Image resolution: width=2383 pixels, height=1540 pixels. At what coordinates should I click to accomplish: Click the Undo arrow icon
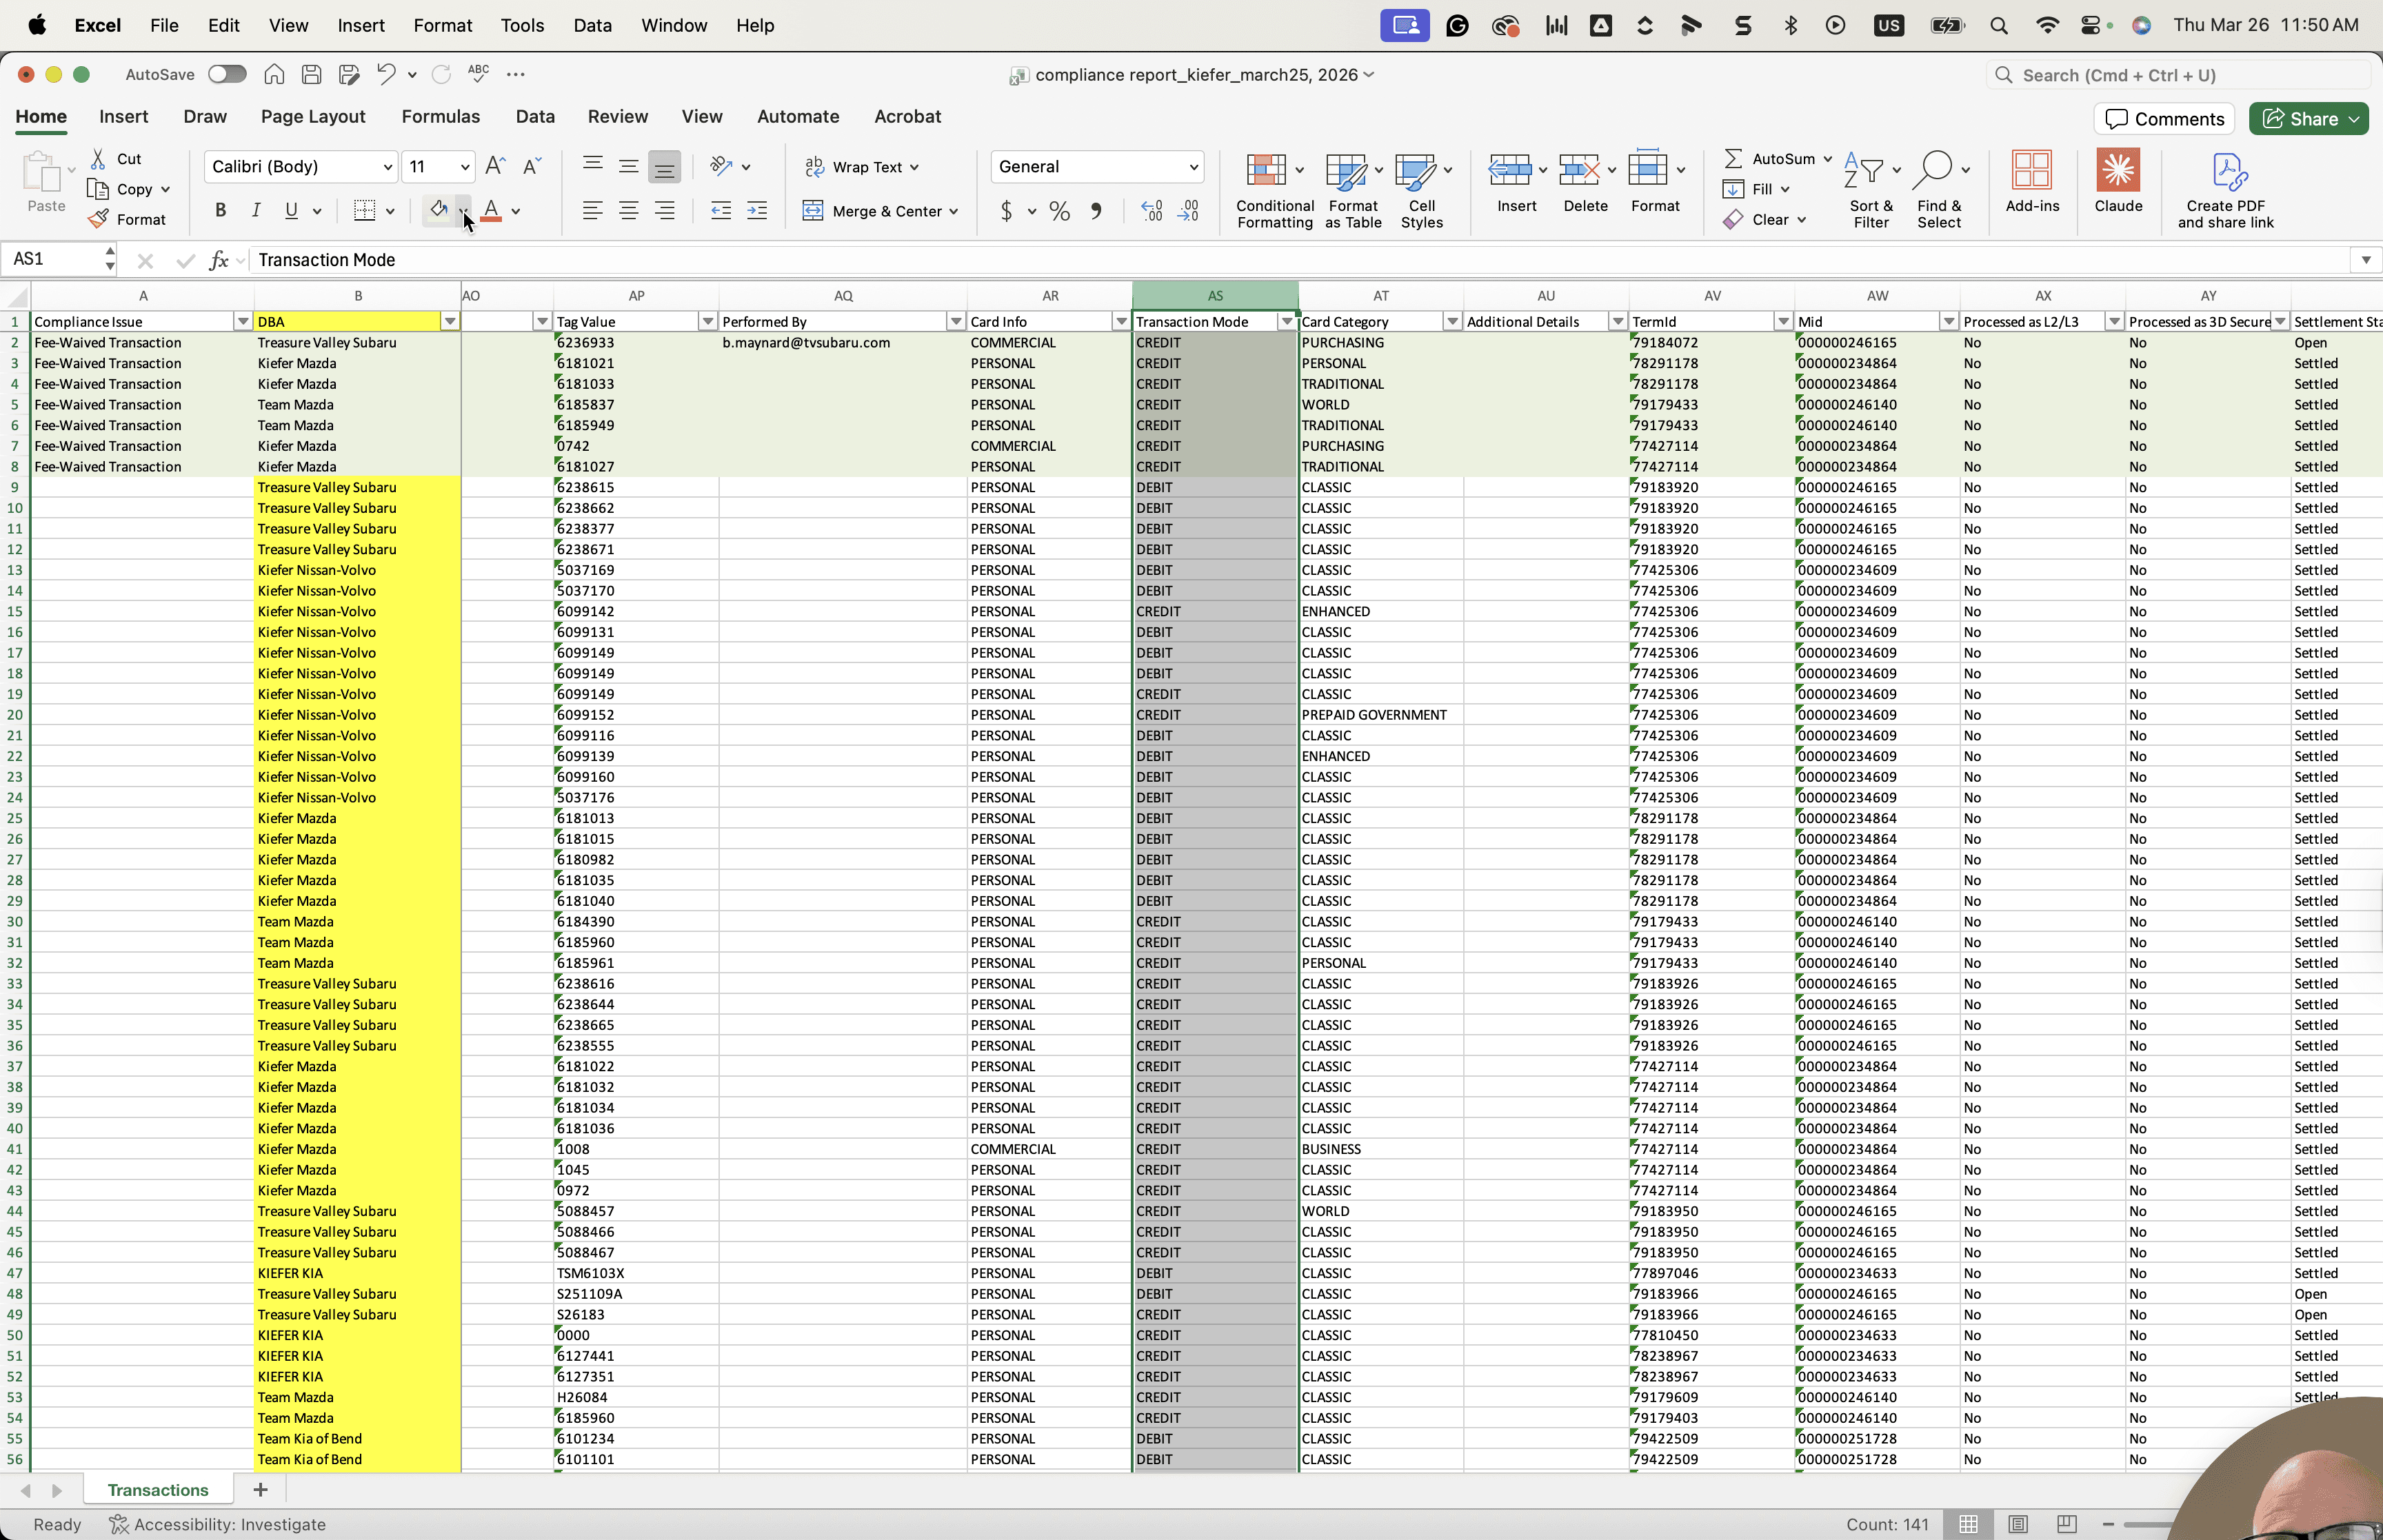[385, 74]
